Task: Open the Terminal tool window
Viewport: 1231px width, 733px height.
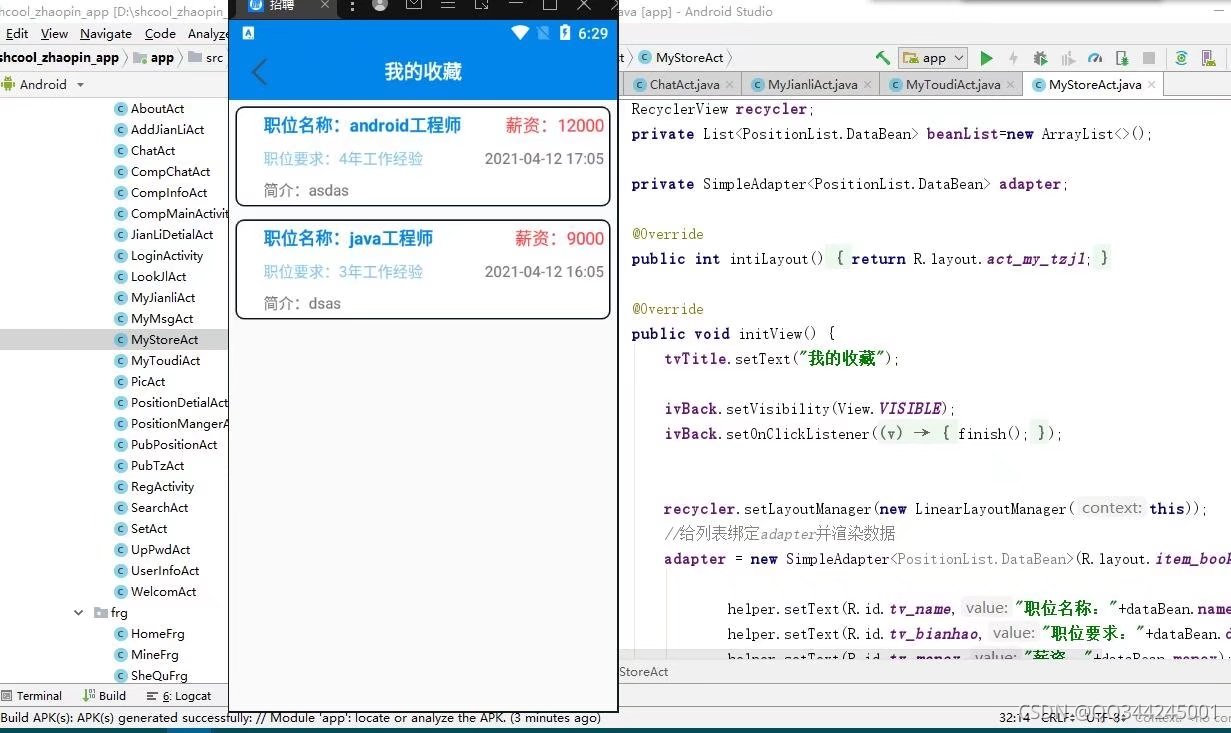Action: point(32,696)
